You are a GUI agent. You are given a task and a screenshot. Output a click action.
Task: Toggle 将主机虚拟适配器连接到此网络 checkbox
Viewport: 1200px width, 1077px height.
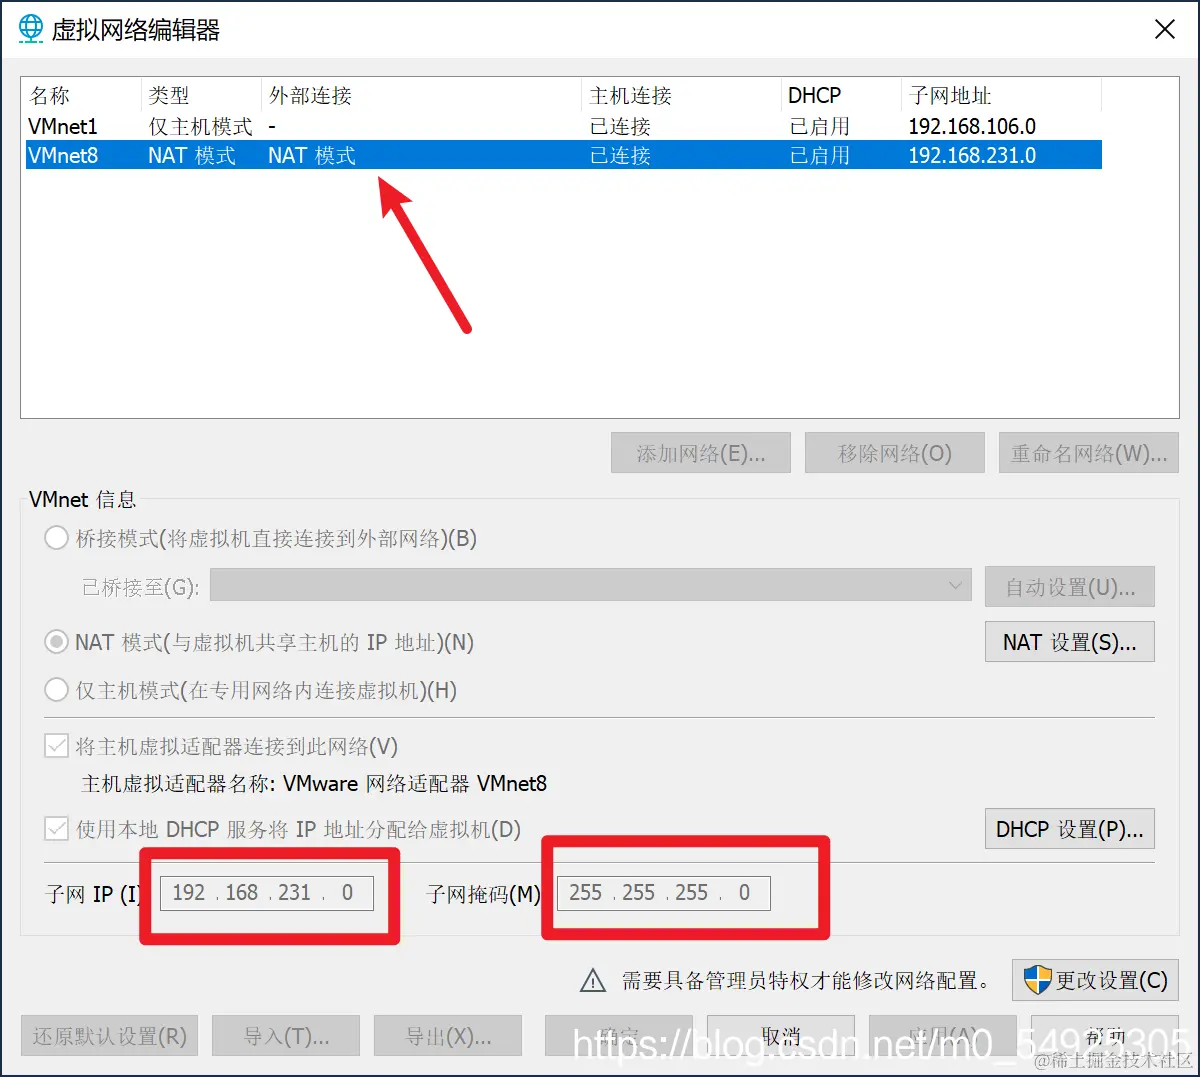[x=57, y=746]
